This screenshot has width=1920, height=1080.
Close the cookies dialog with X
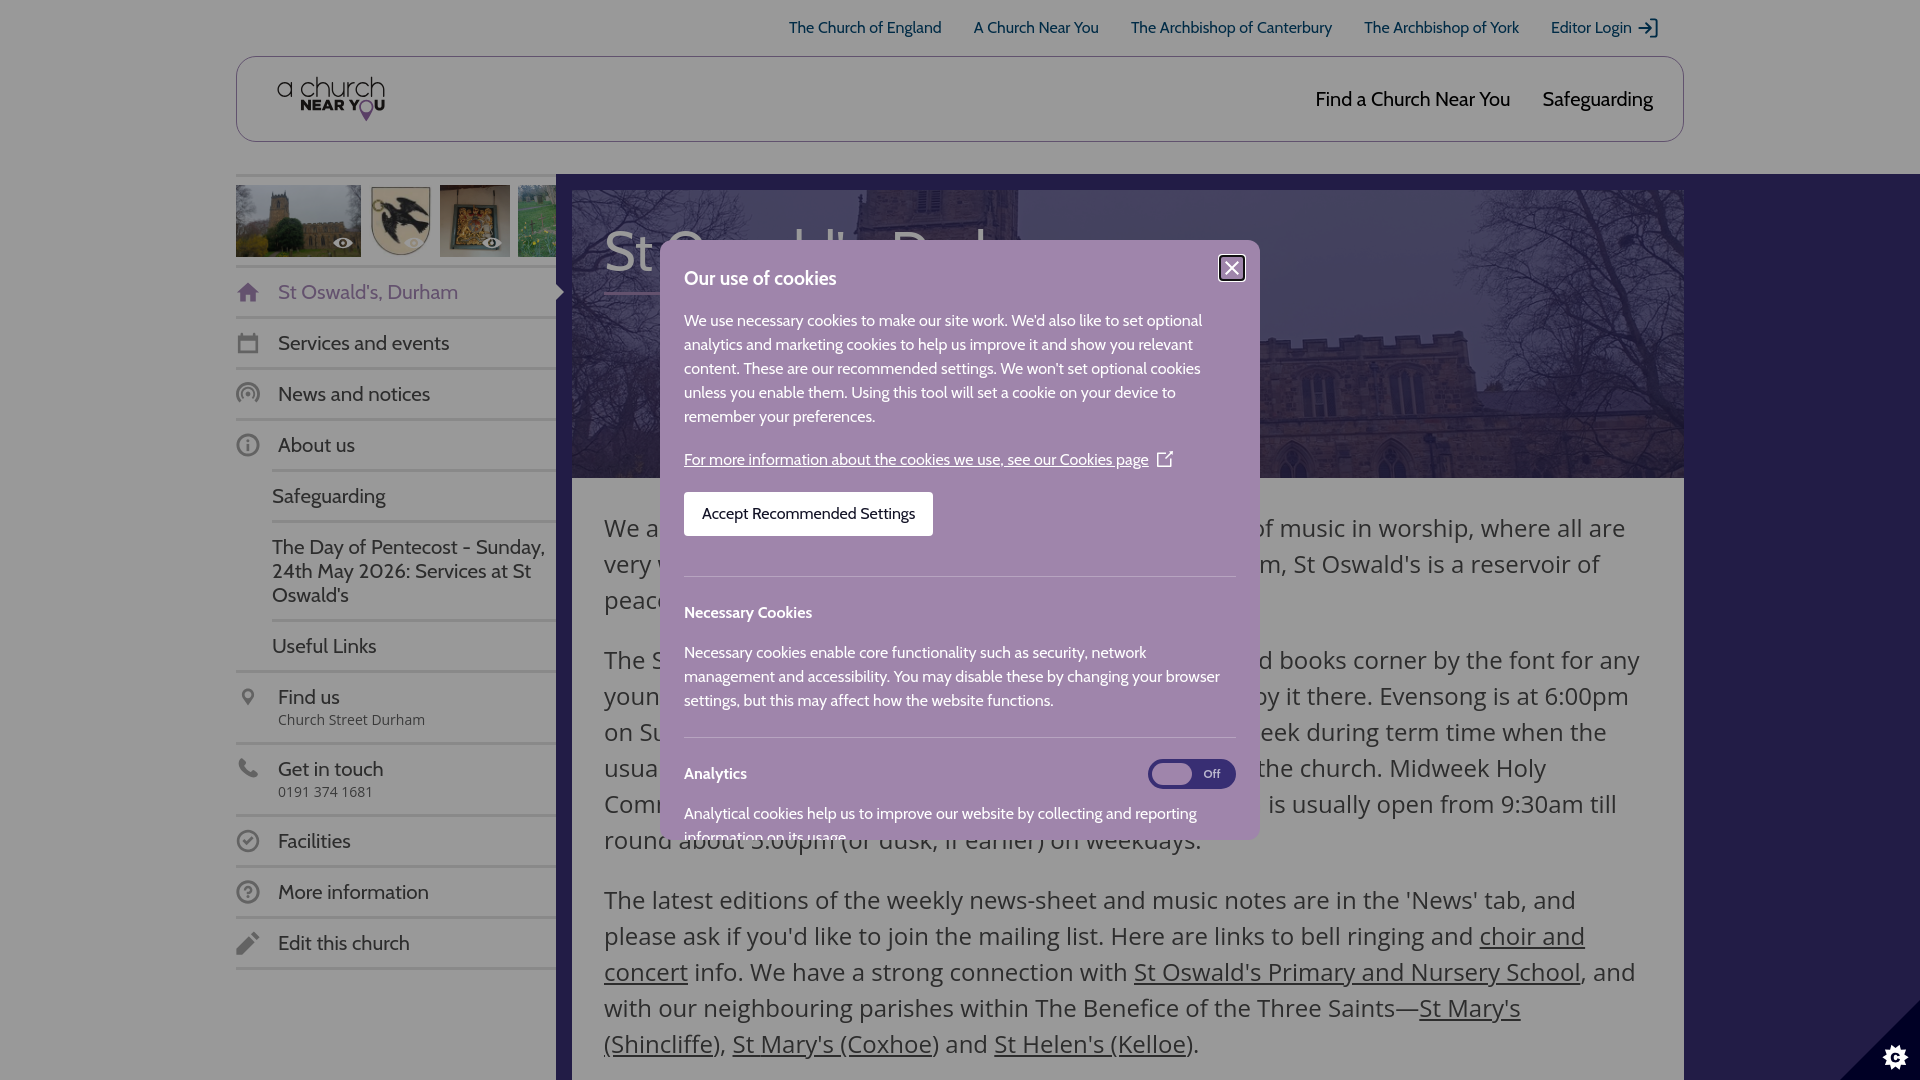click(1232, 268)
